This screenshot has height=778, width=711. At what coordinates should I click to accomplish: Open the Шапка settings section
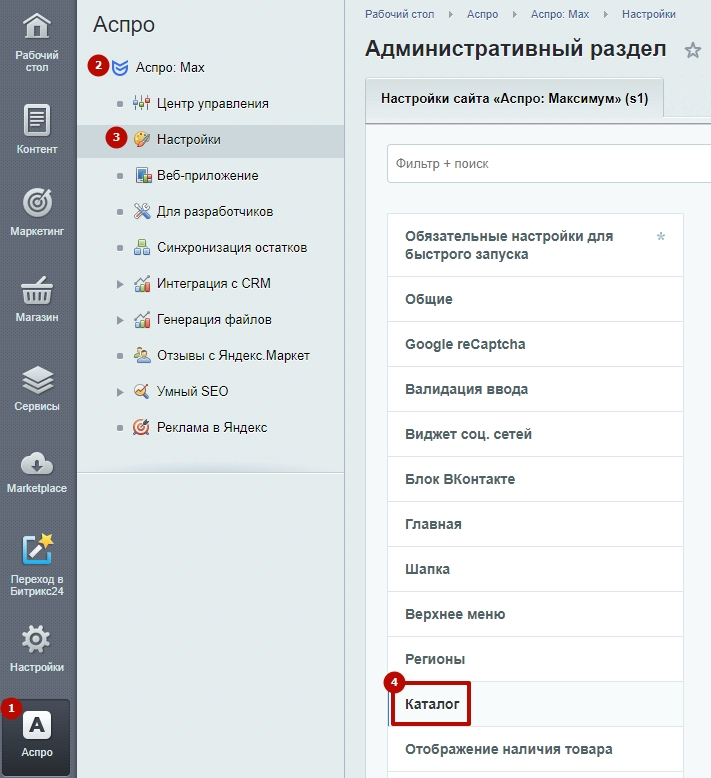[535, 569]
